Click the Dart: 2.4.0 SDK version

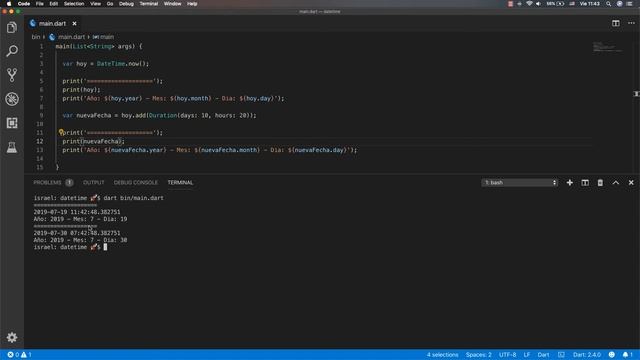[x=587, y=355]
